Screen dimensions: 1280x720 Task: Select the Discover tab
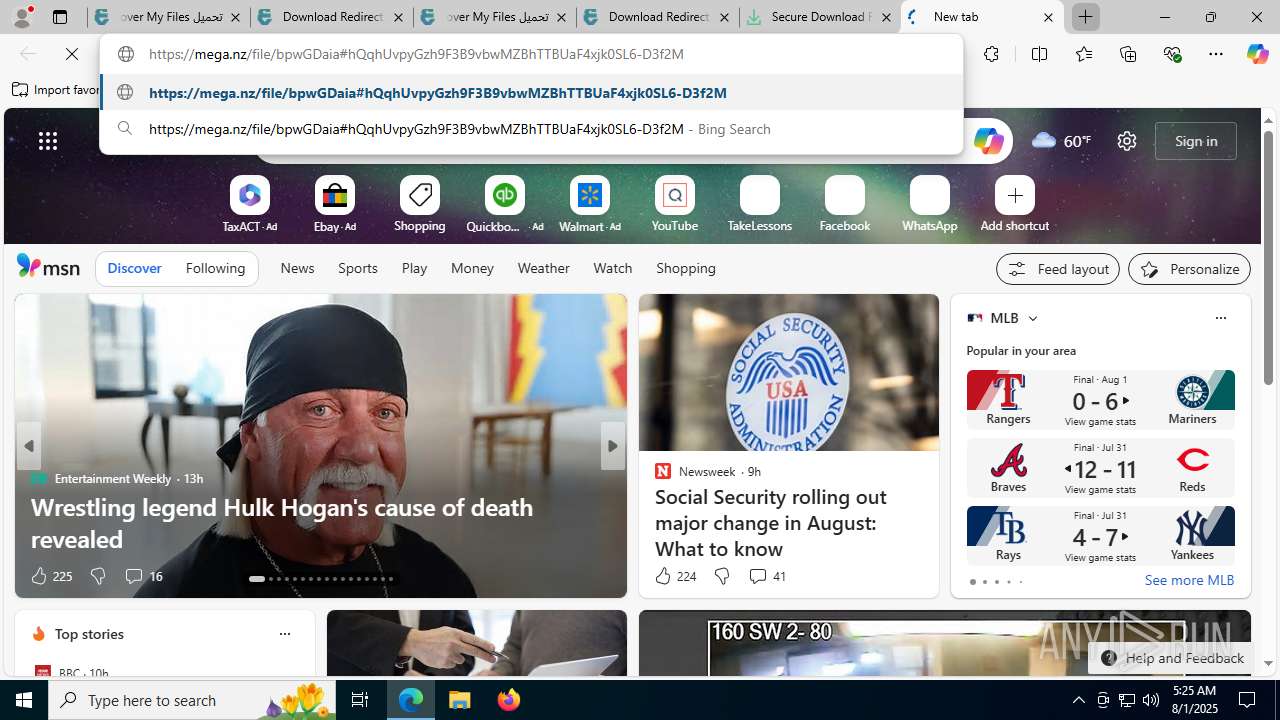click(134, 268)
